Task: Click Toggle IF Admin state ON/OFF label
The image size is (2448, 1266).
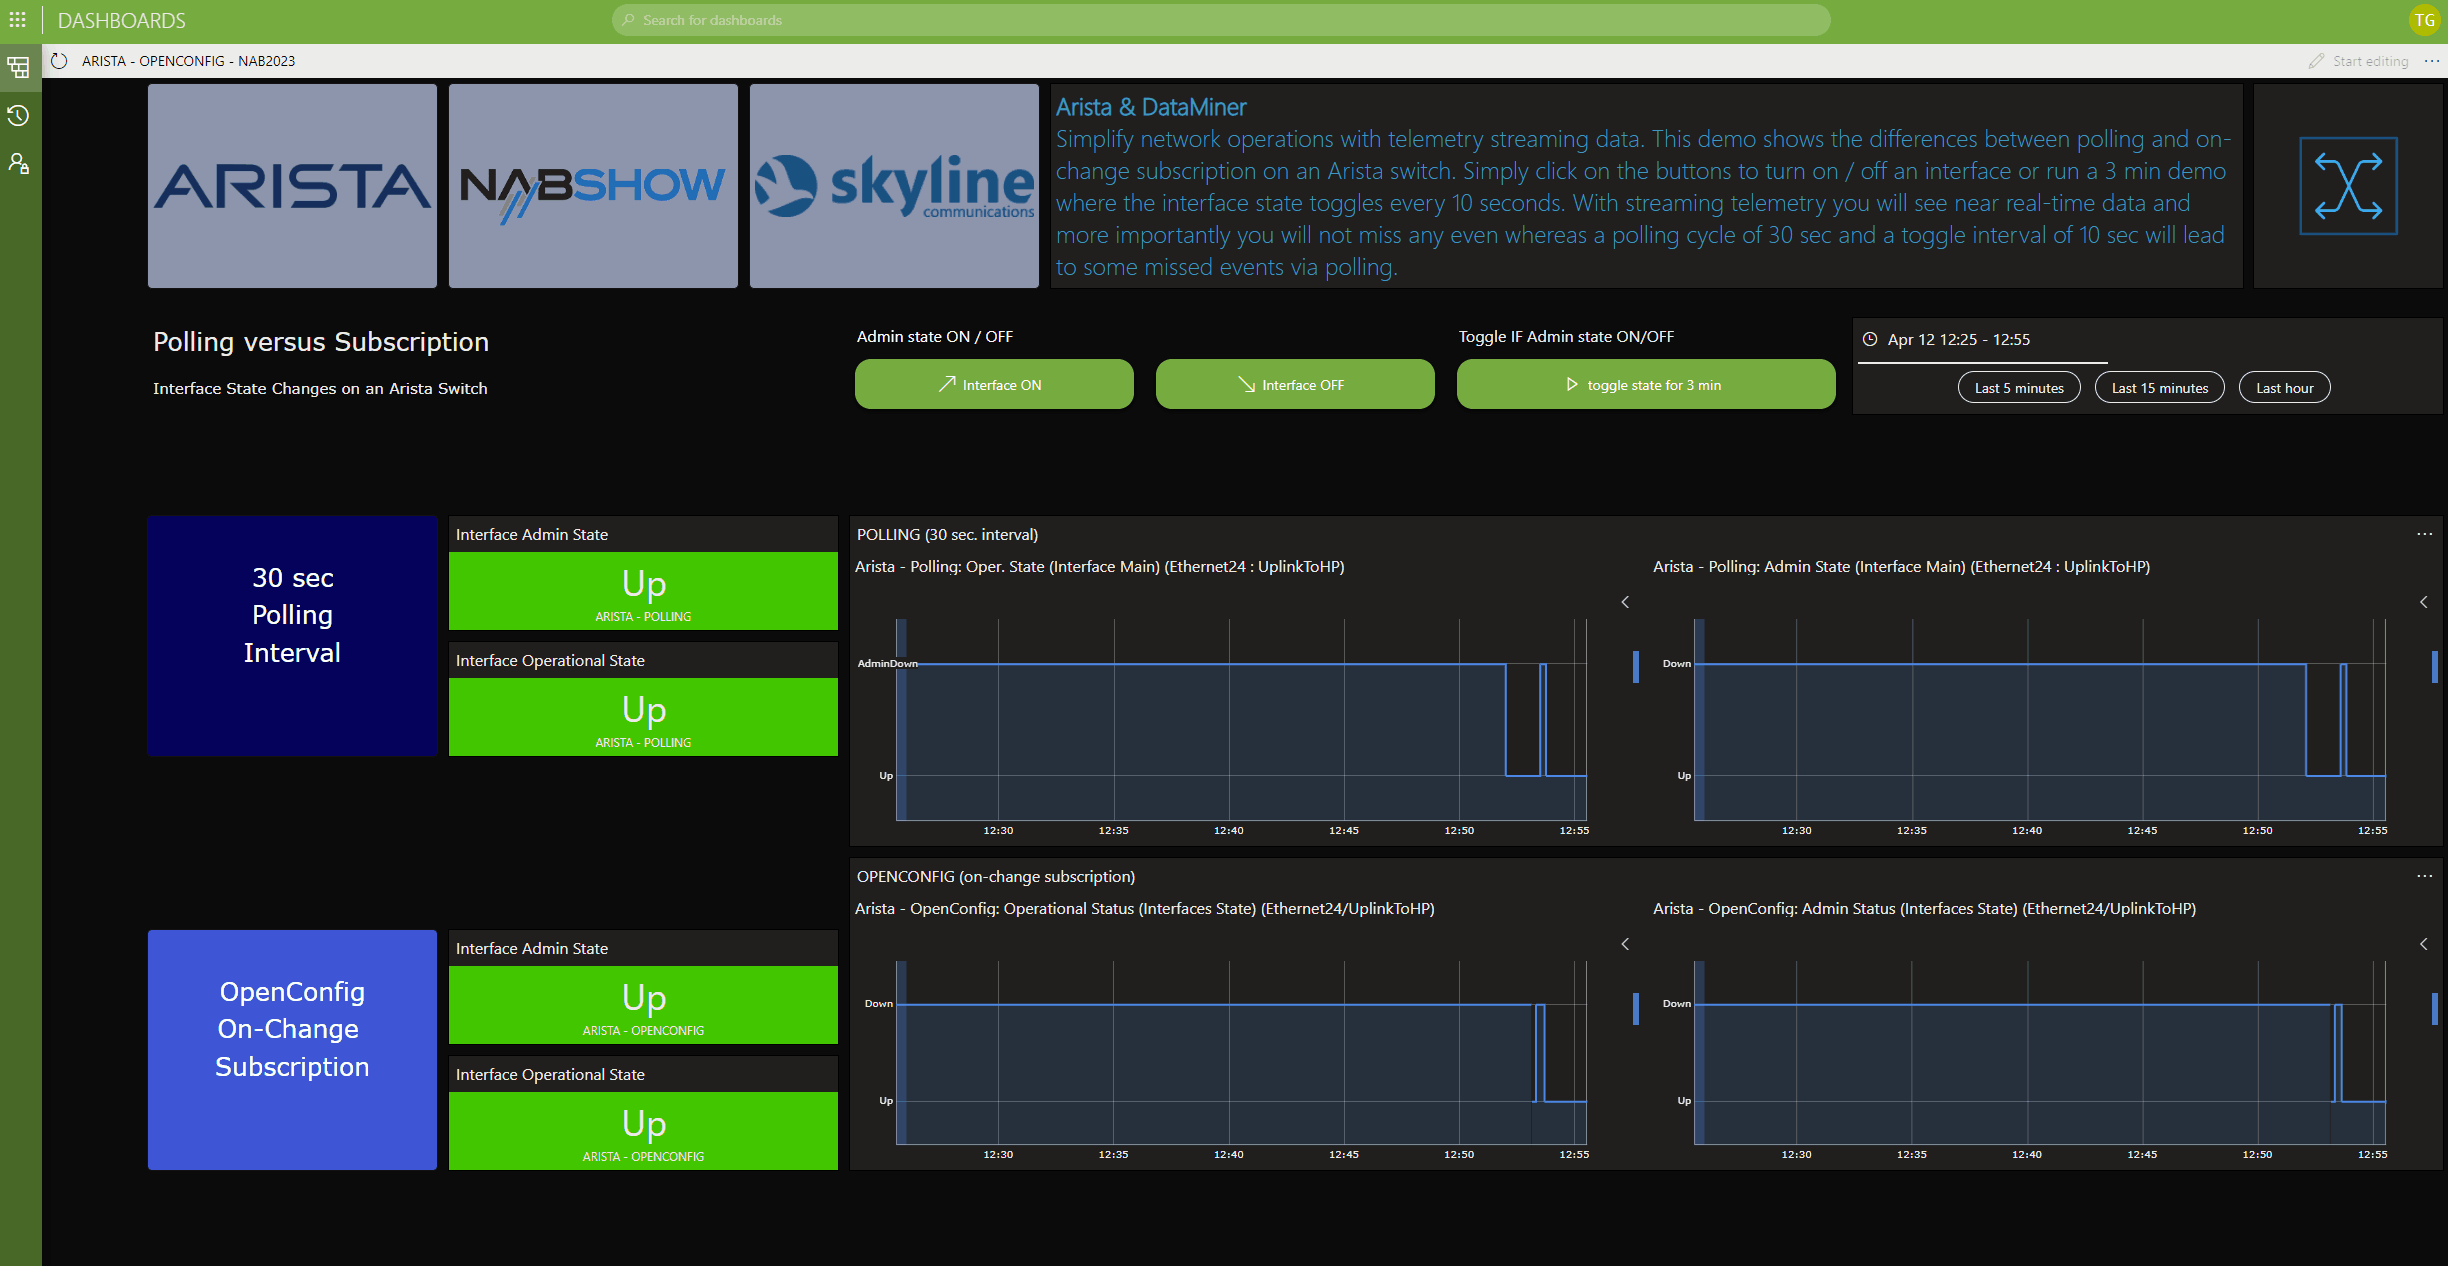Action: (1566, 337)
